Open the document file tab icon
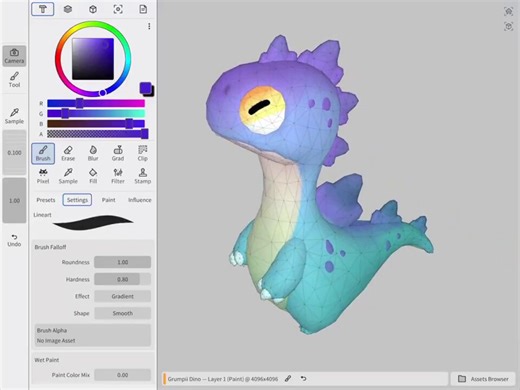Screen dimensions: 520x390 coord(143,9)
